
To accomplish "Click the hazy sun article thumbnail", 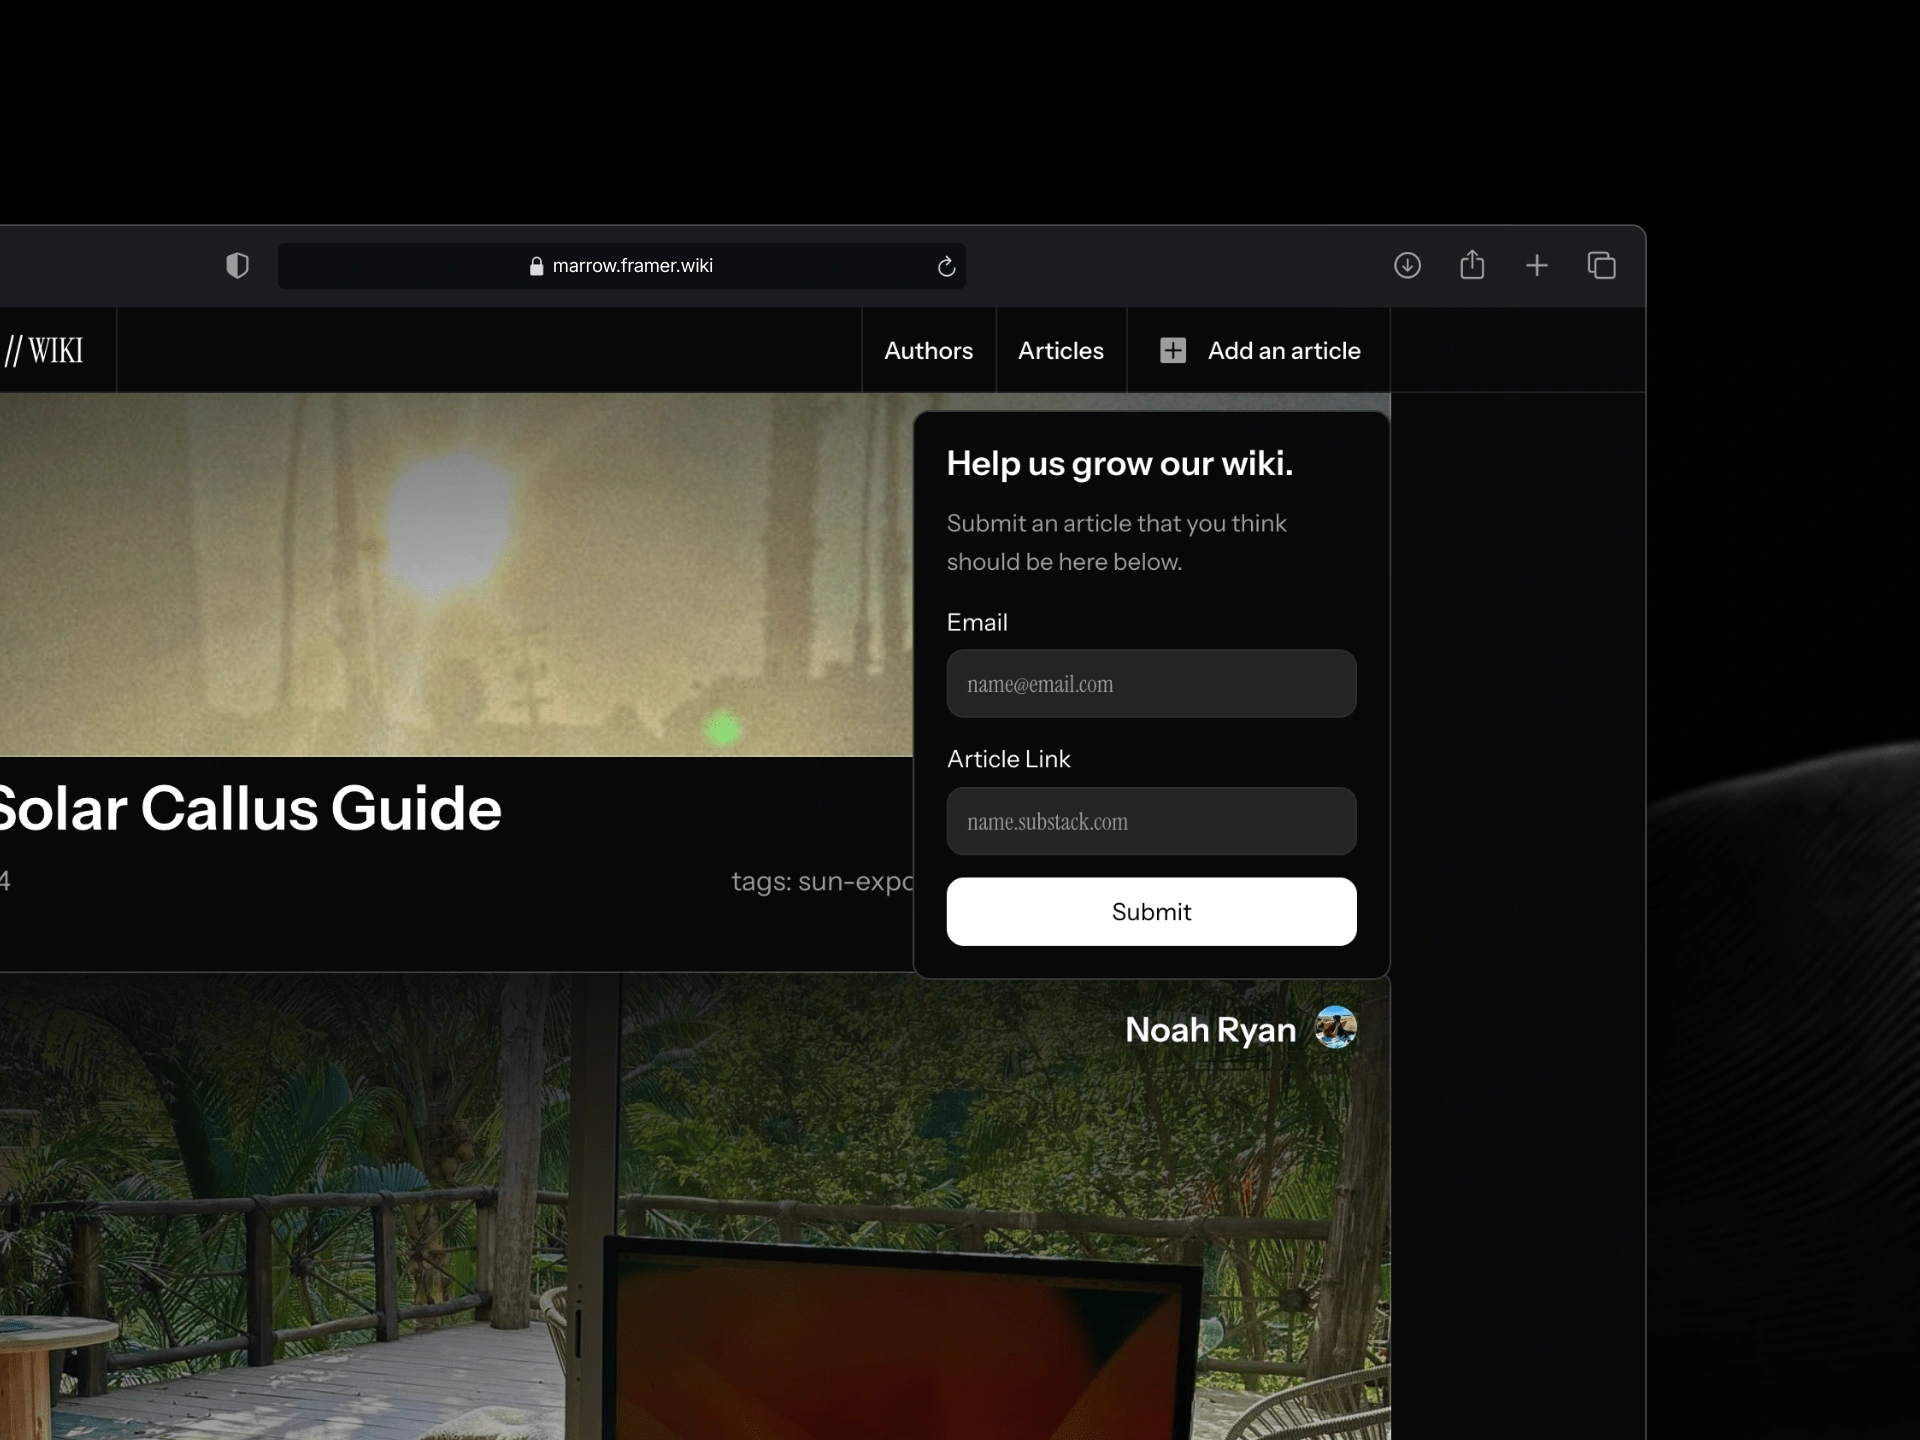I will [x=455, y=575].
